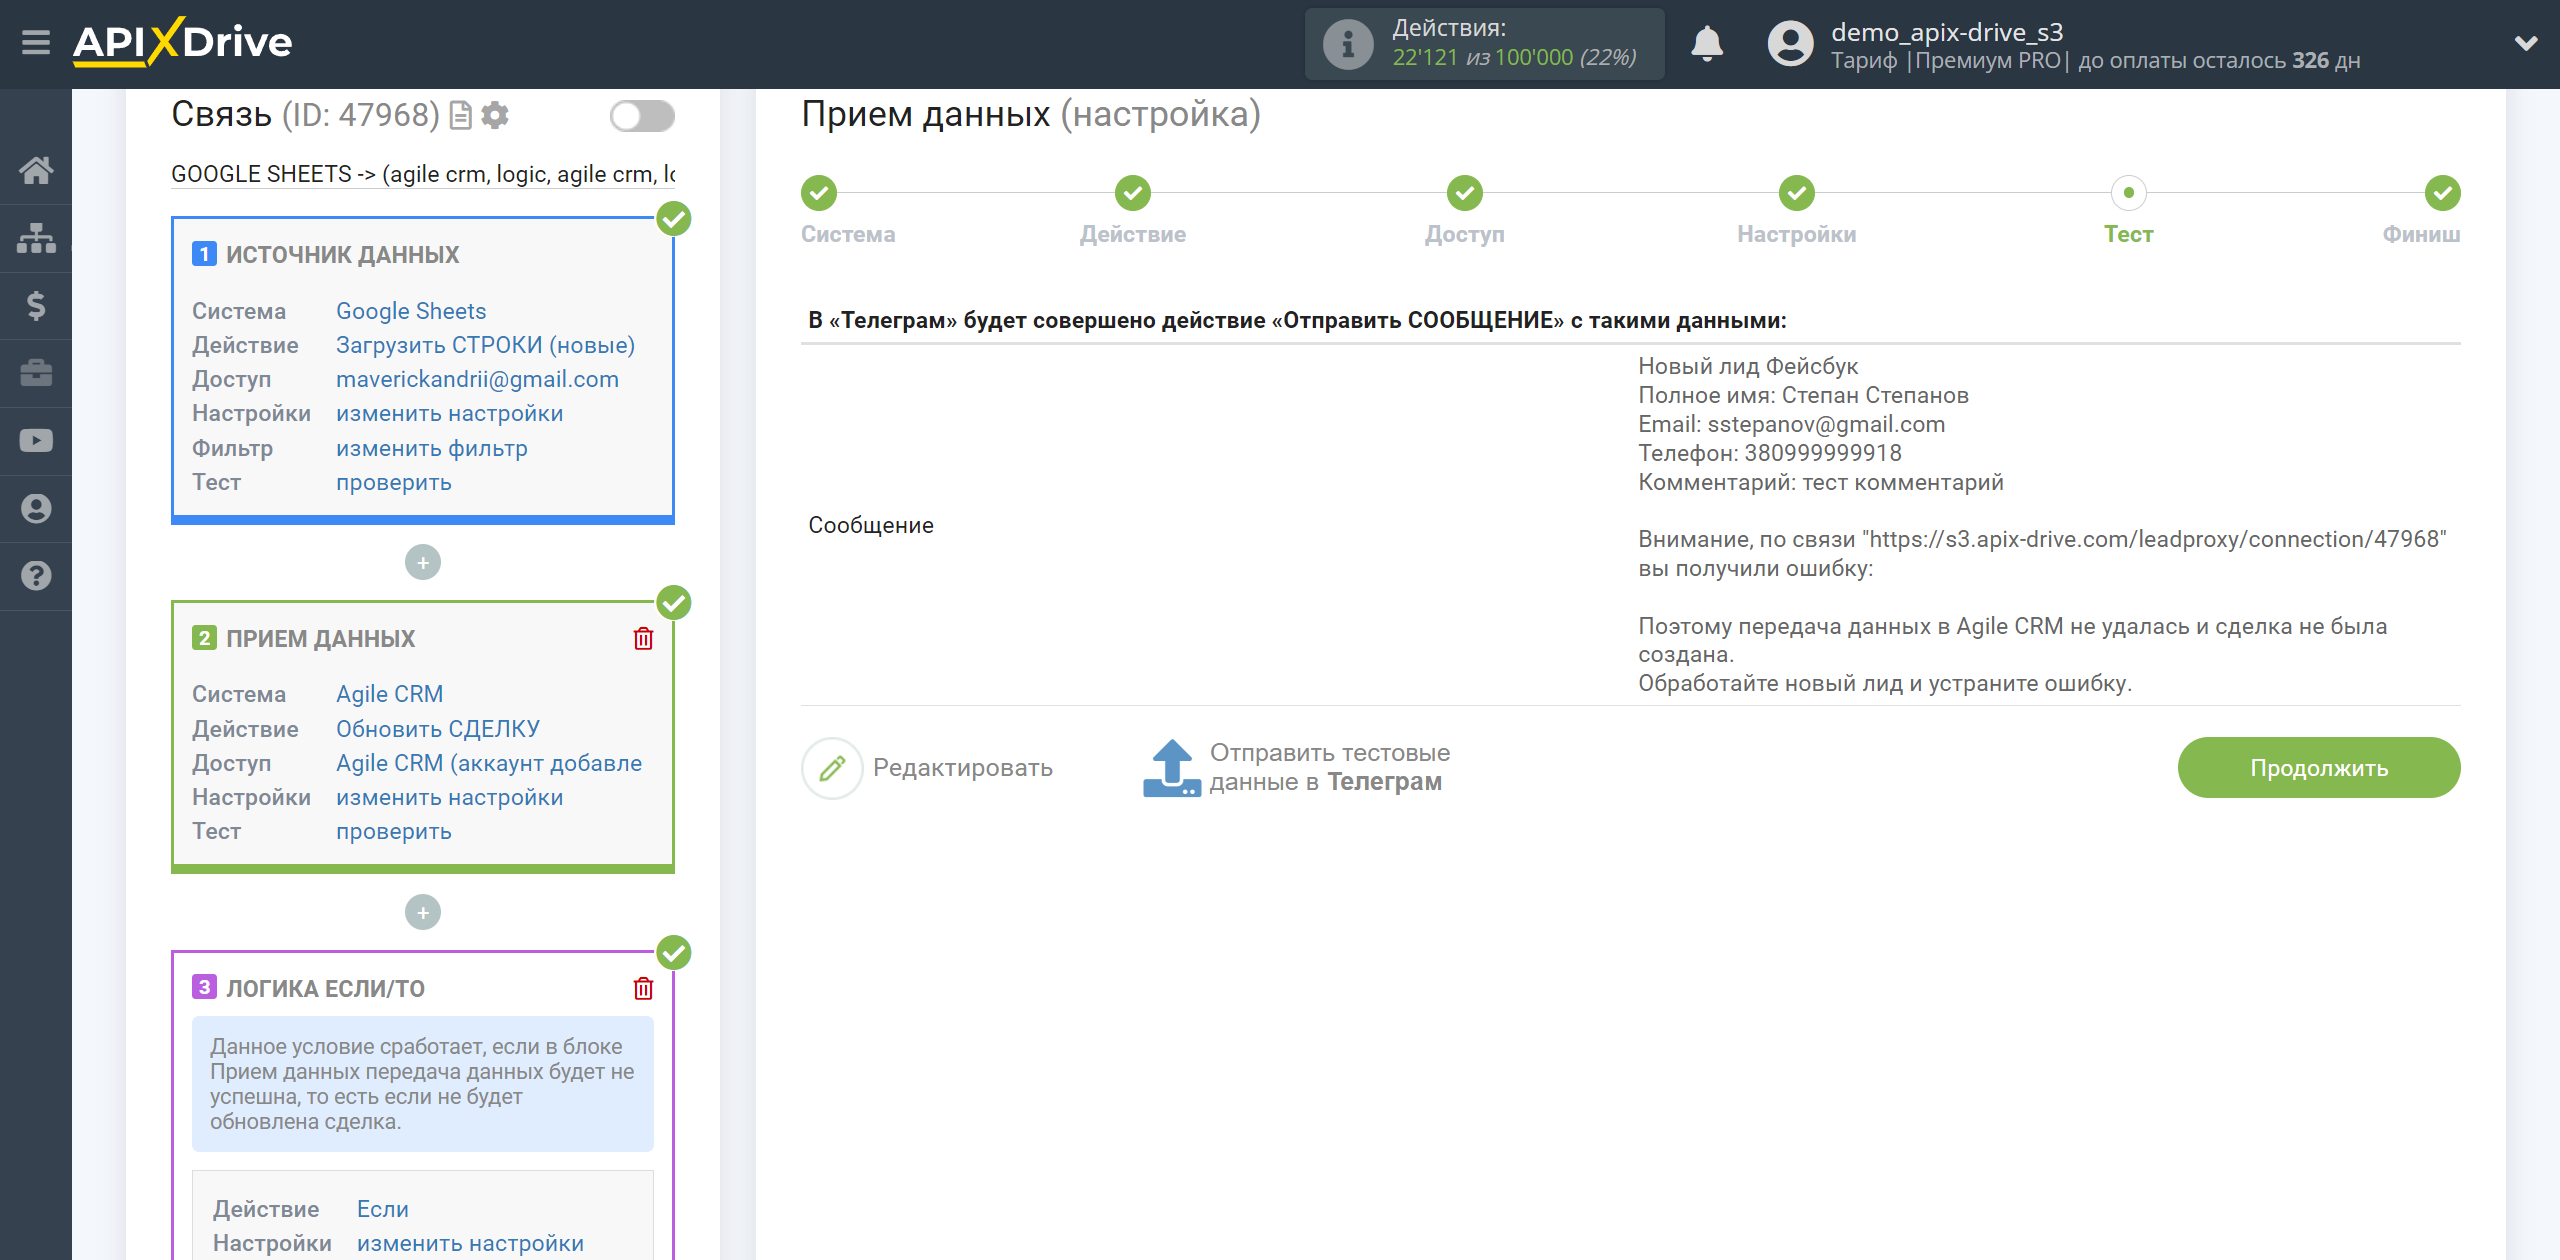This screenshot has width=2560, height=1260.
Task: Open billing dollar icon in sidebar
Action: 36,305
